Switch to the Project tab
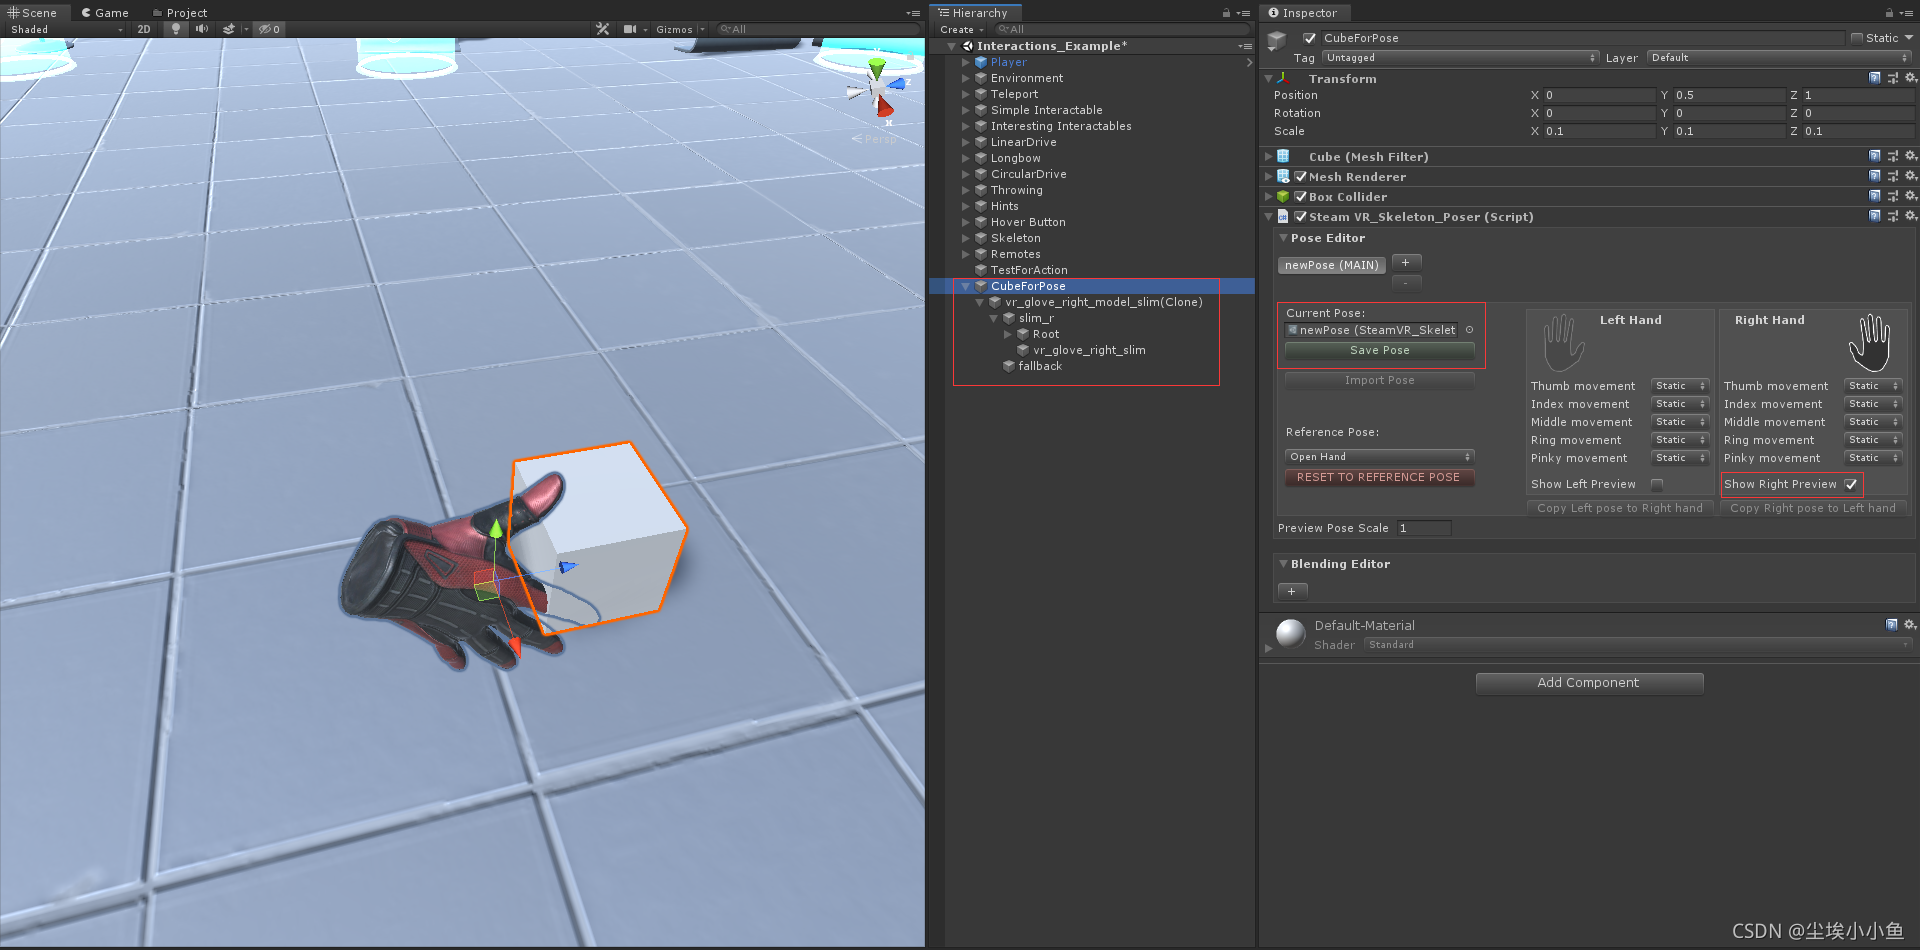 [180, 13]
